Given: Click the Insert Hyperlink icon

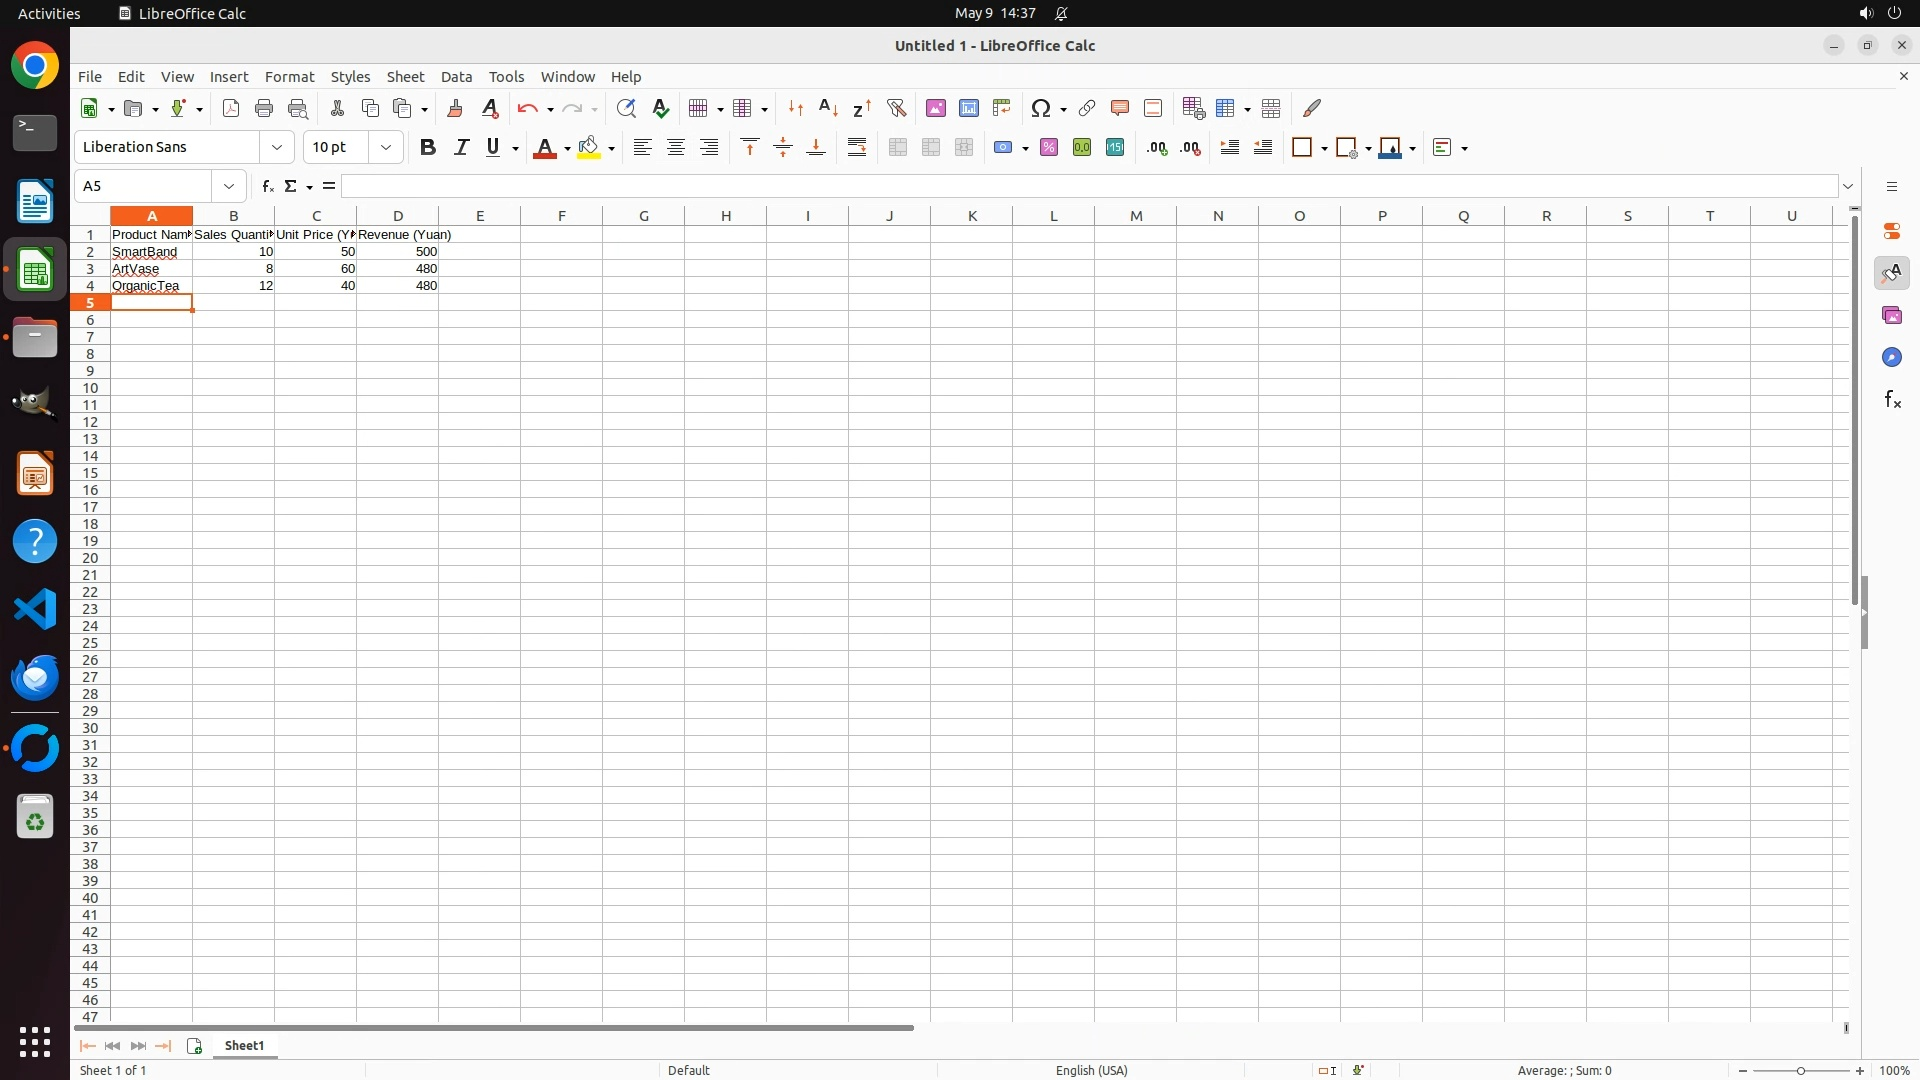Looking at the screenshot, I should coord(1087,108).
